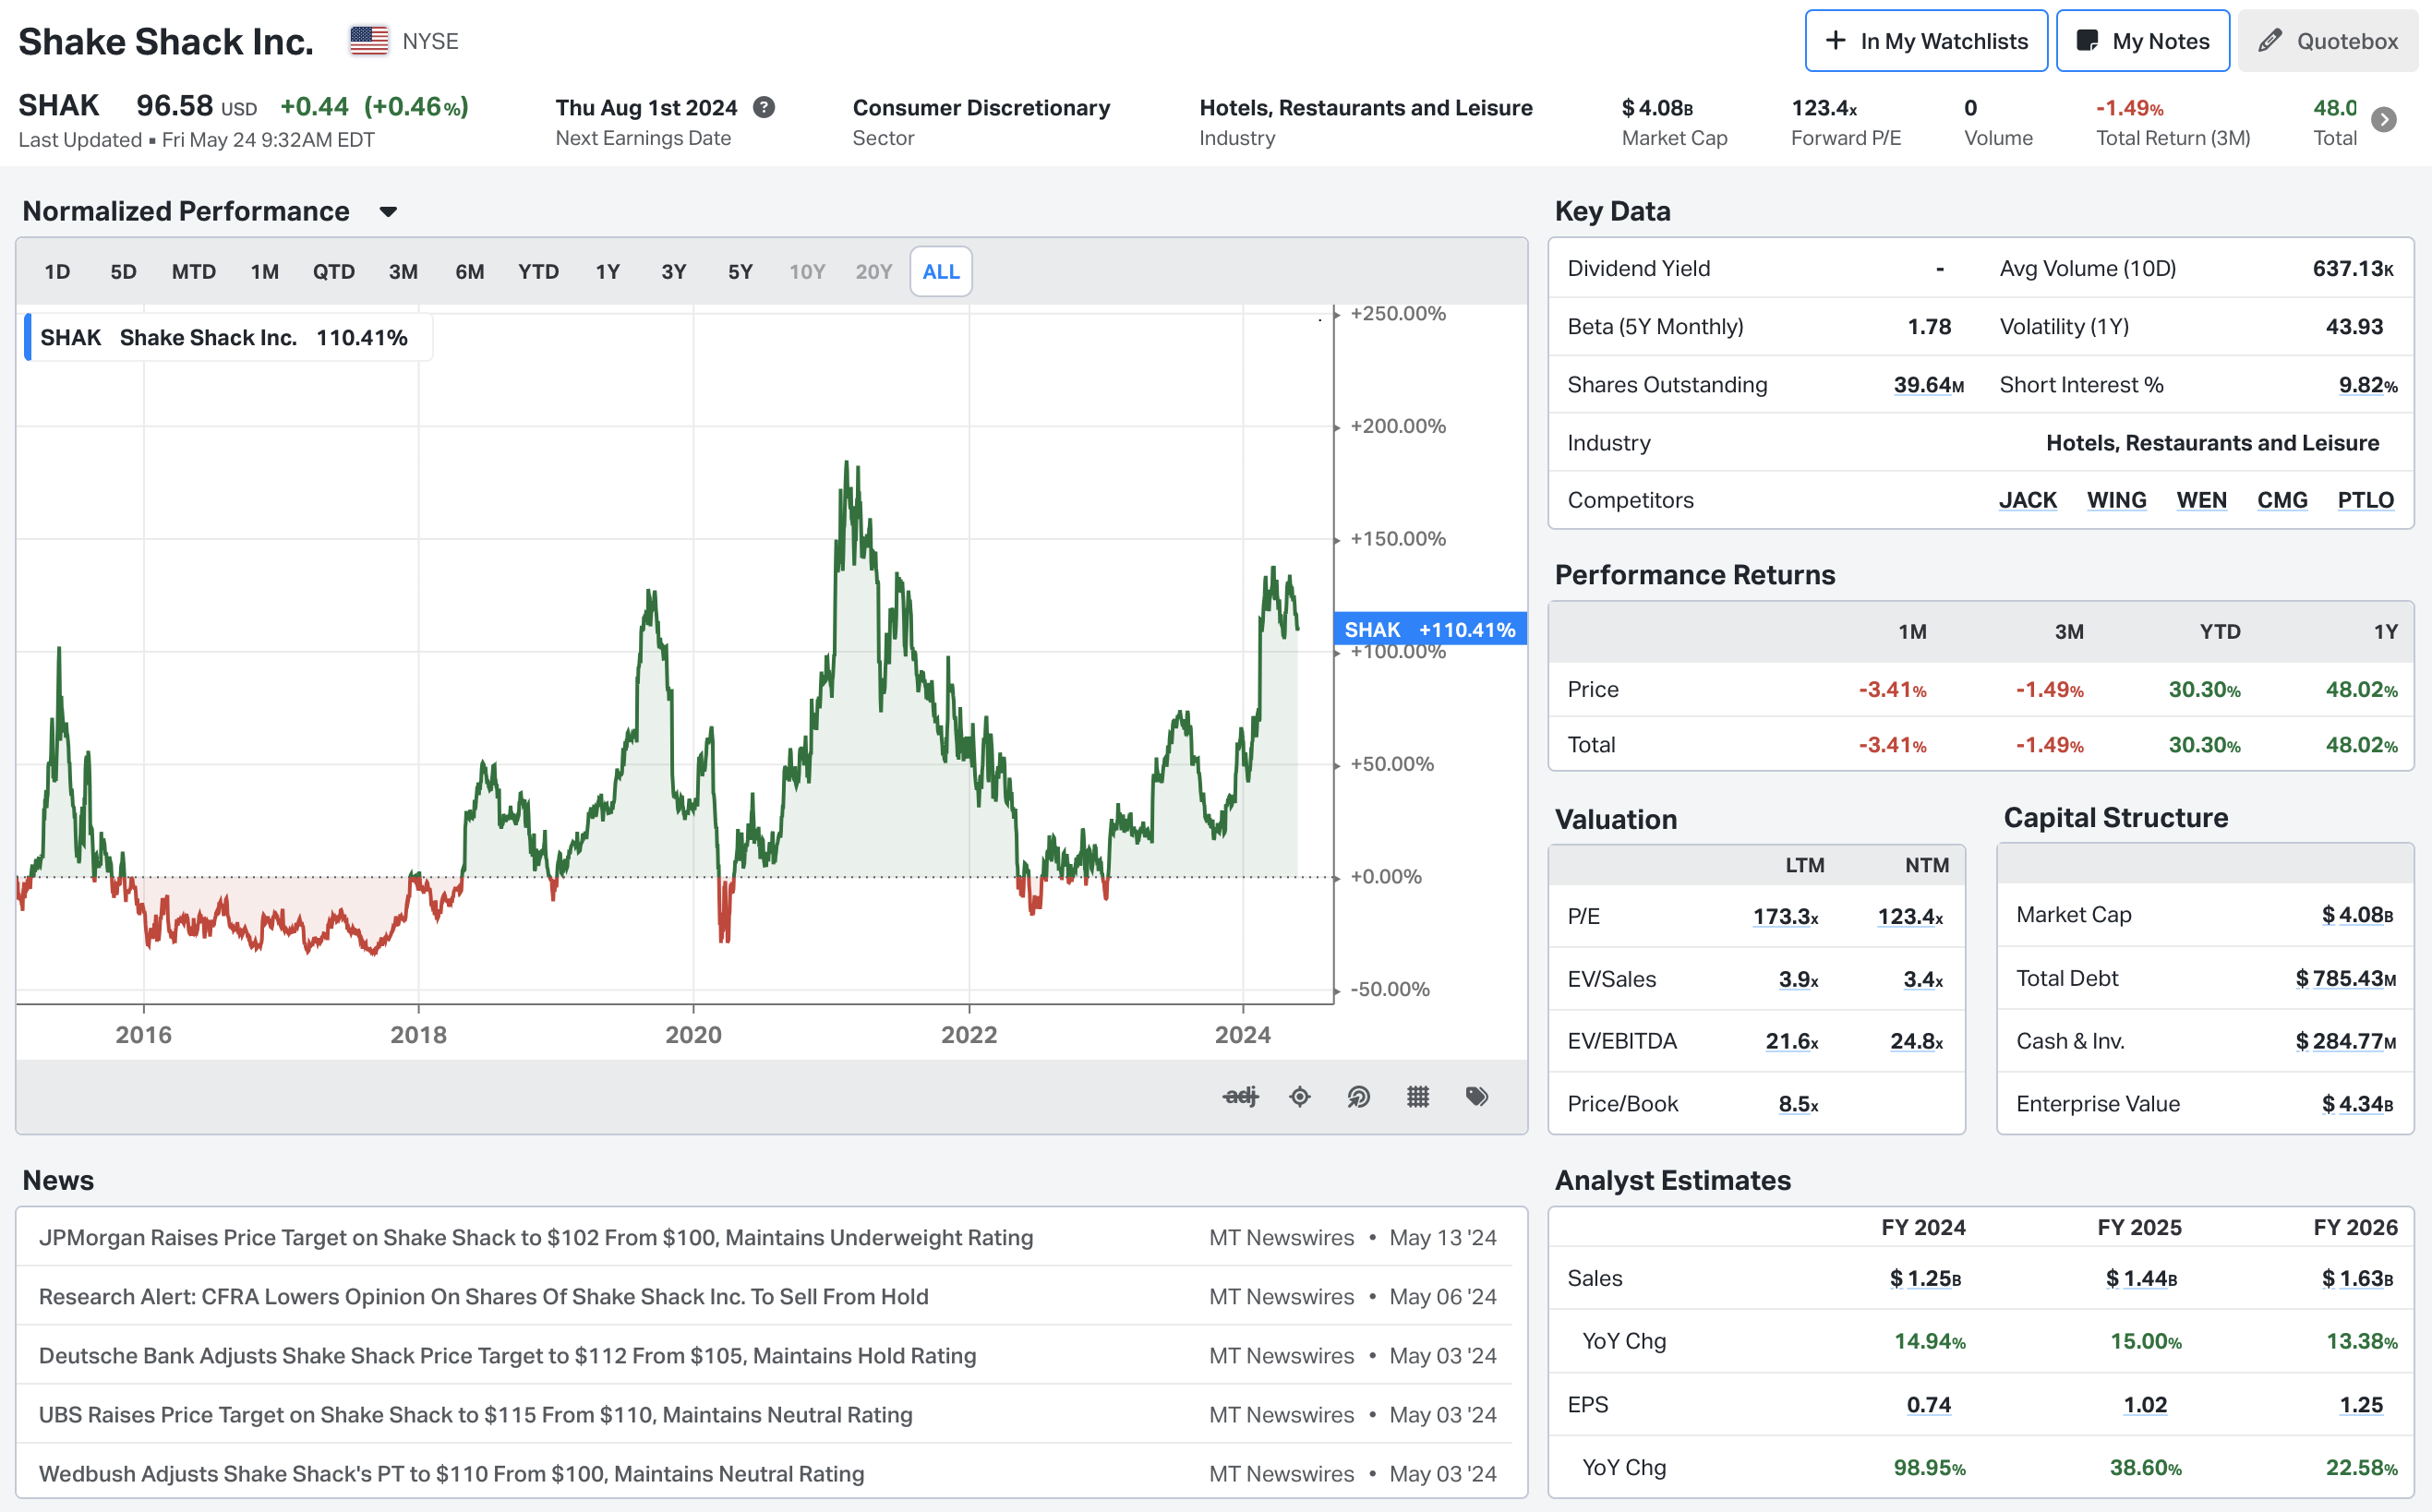Open the WING competitor ticker link
The width and height of the screenshot is (2432, 1512).
2116,500
